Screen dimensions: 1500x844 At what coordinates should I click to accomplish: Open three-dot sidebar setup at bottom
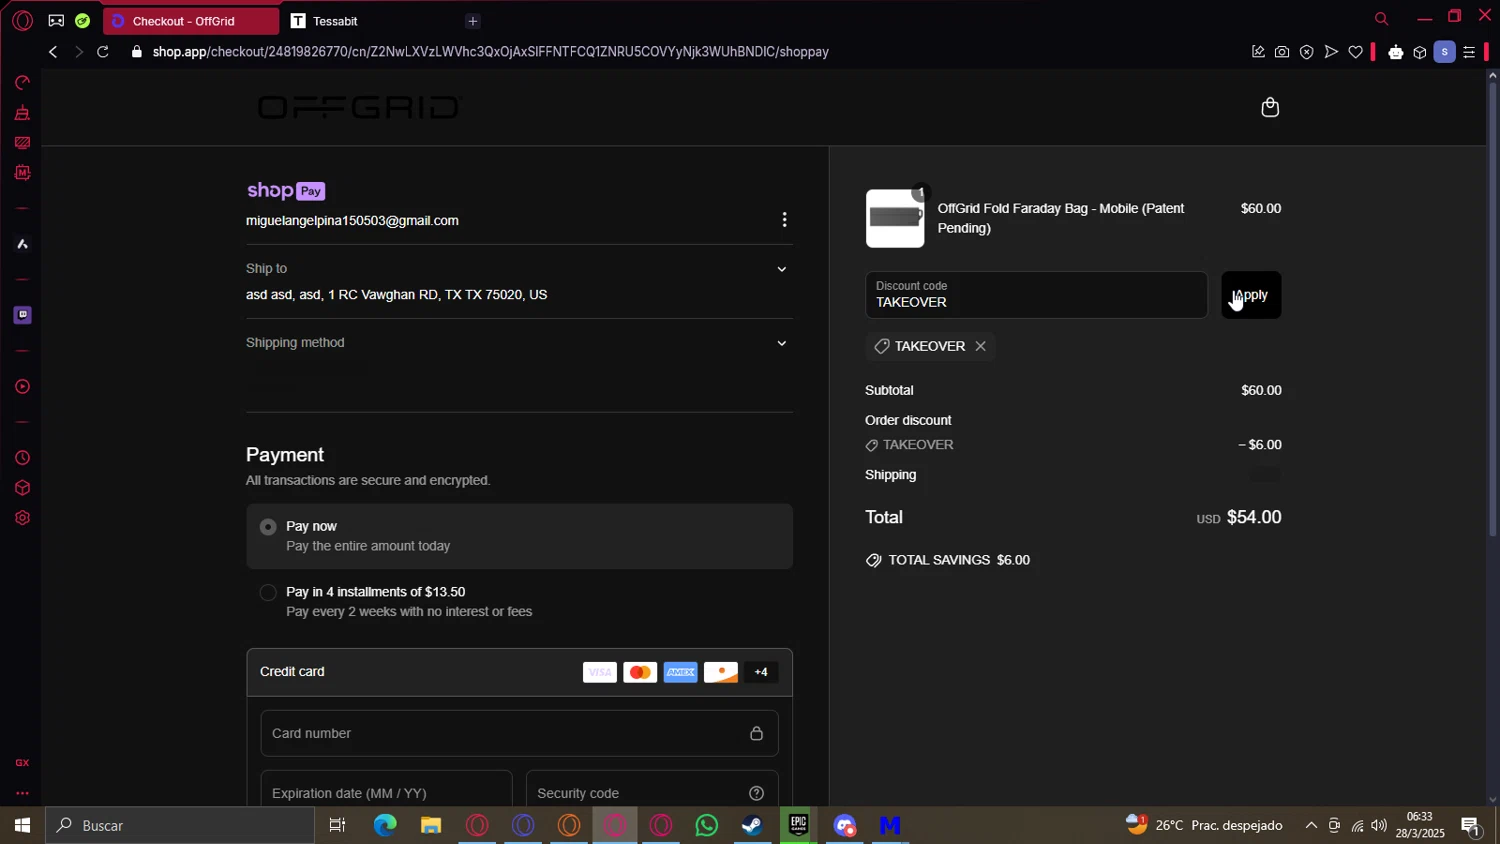tap(22, 793)
